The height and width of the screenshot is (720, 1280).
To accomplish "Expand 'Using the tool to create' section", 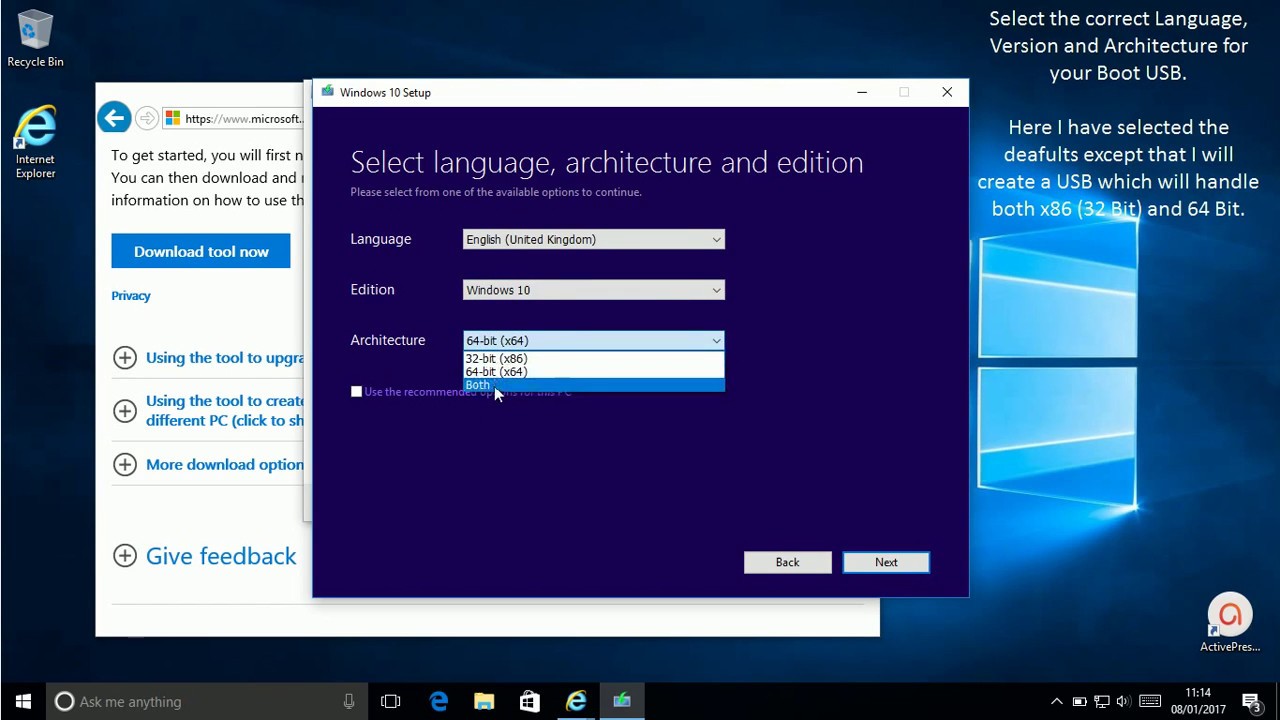I will coord(125,411).
